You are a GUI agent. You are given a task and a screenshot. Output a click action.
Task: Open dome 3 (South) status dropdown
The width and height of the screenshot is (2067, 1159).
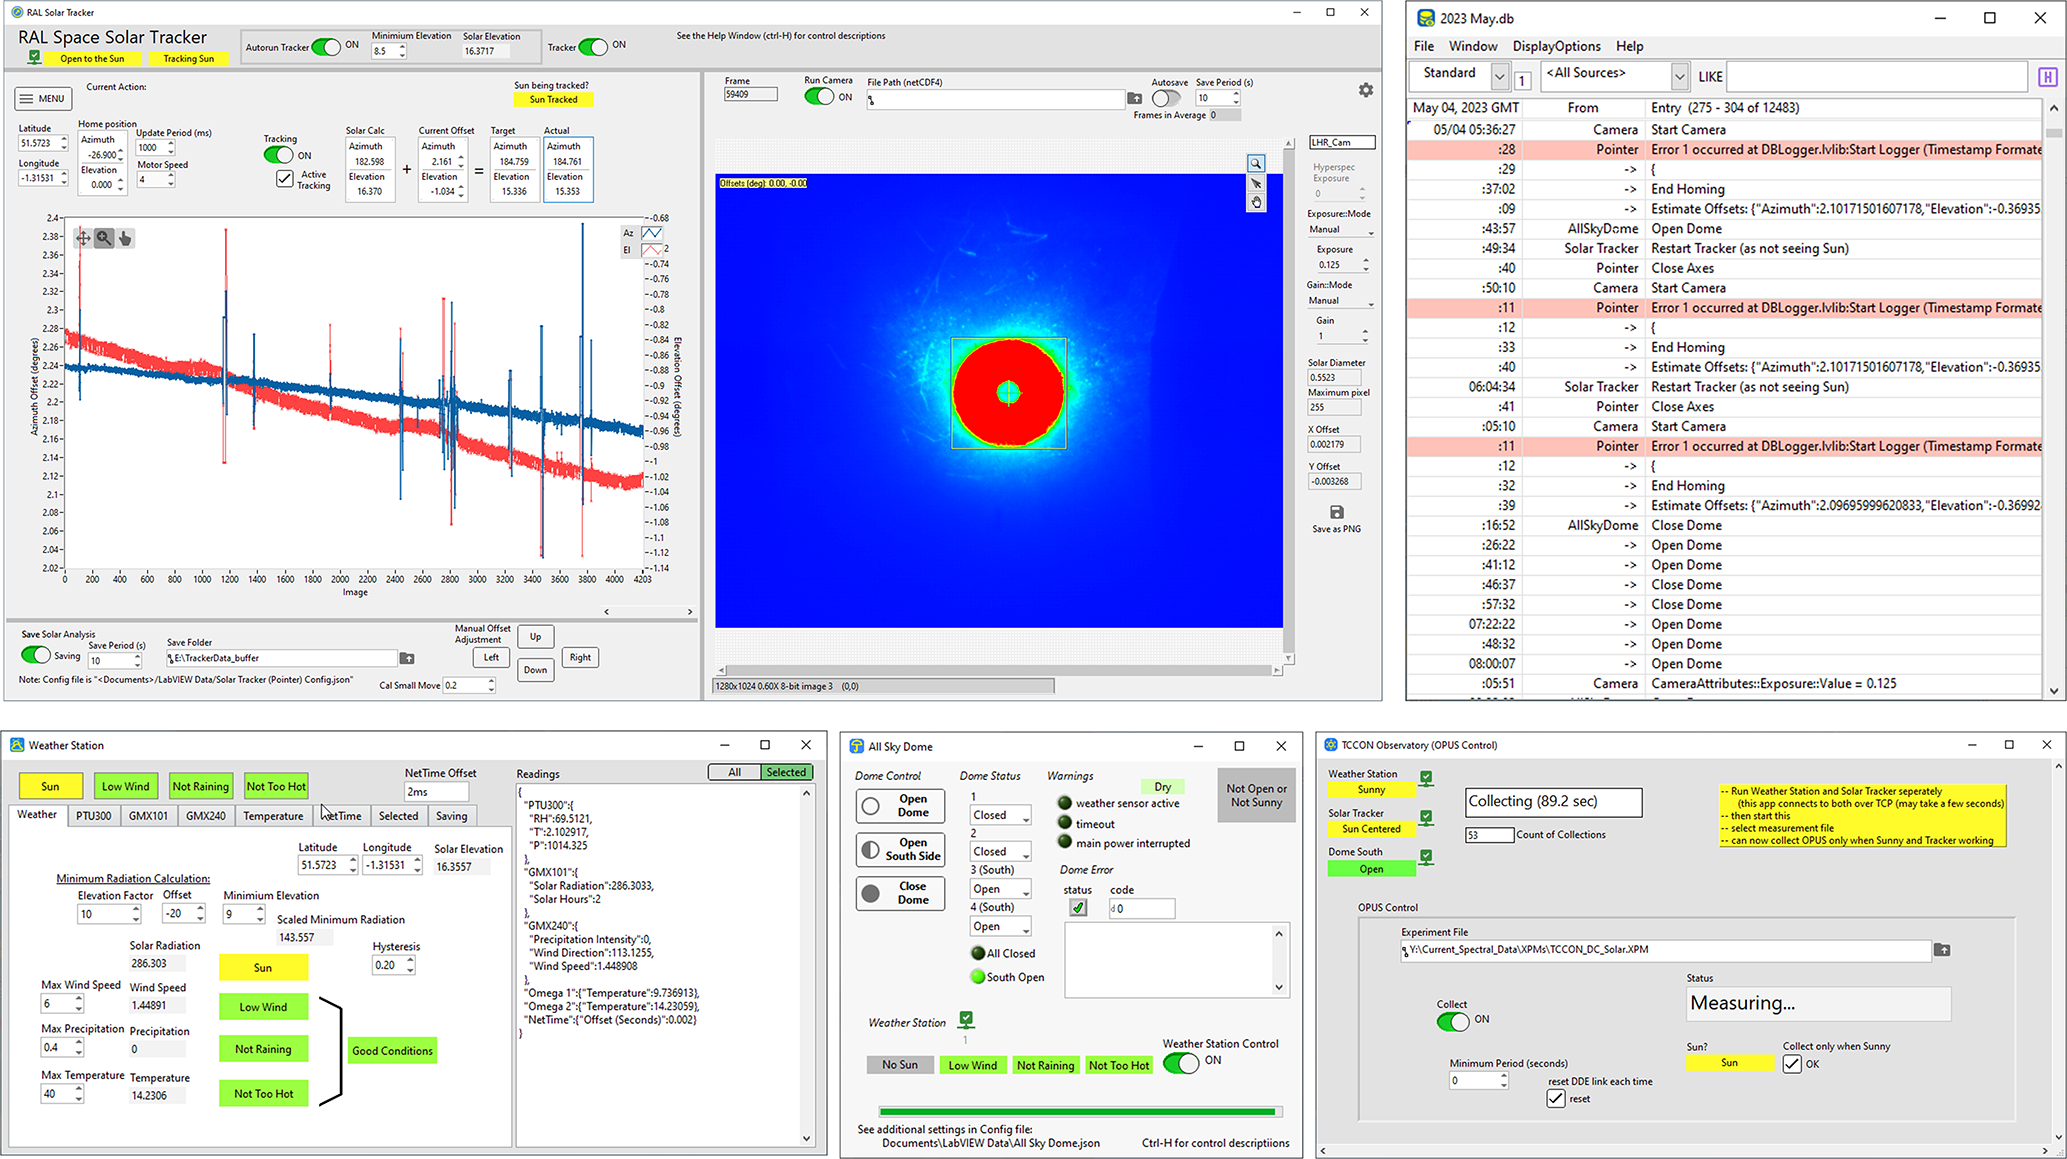click(x=1000, y=890)
